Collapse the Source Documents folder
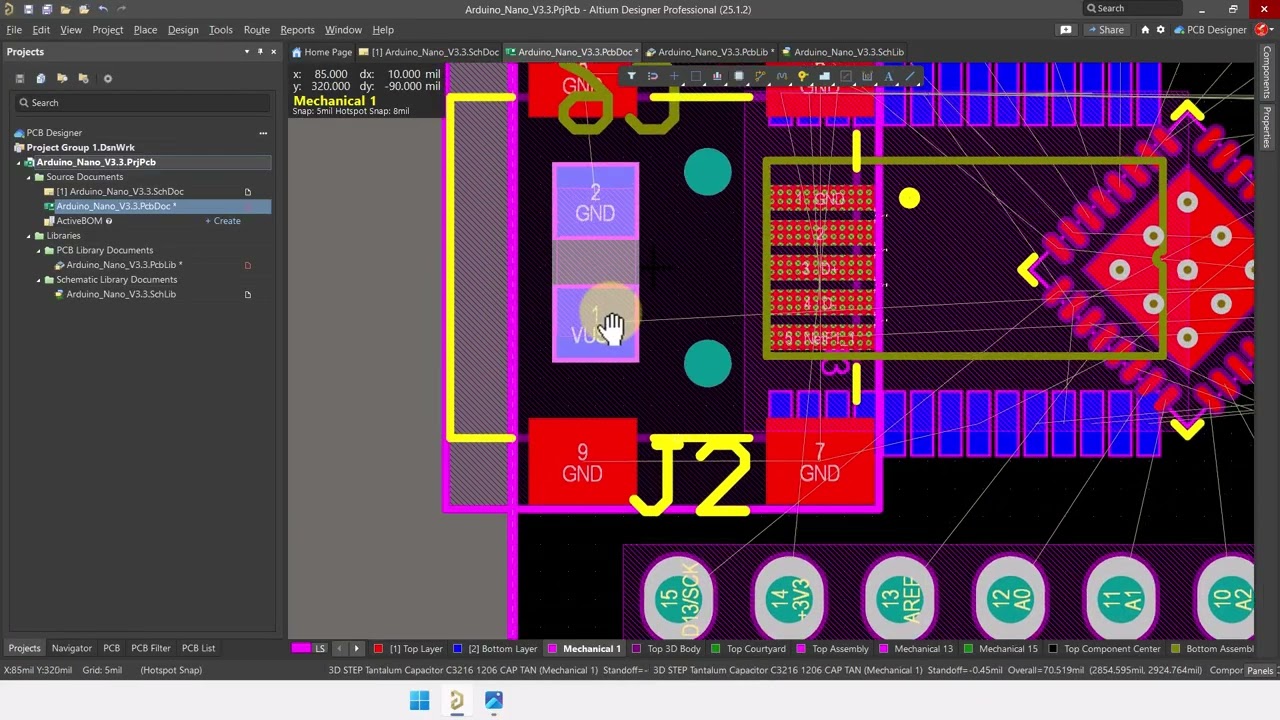 coord(29,177)
